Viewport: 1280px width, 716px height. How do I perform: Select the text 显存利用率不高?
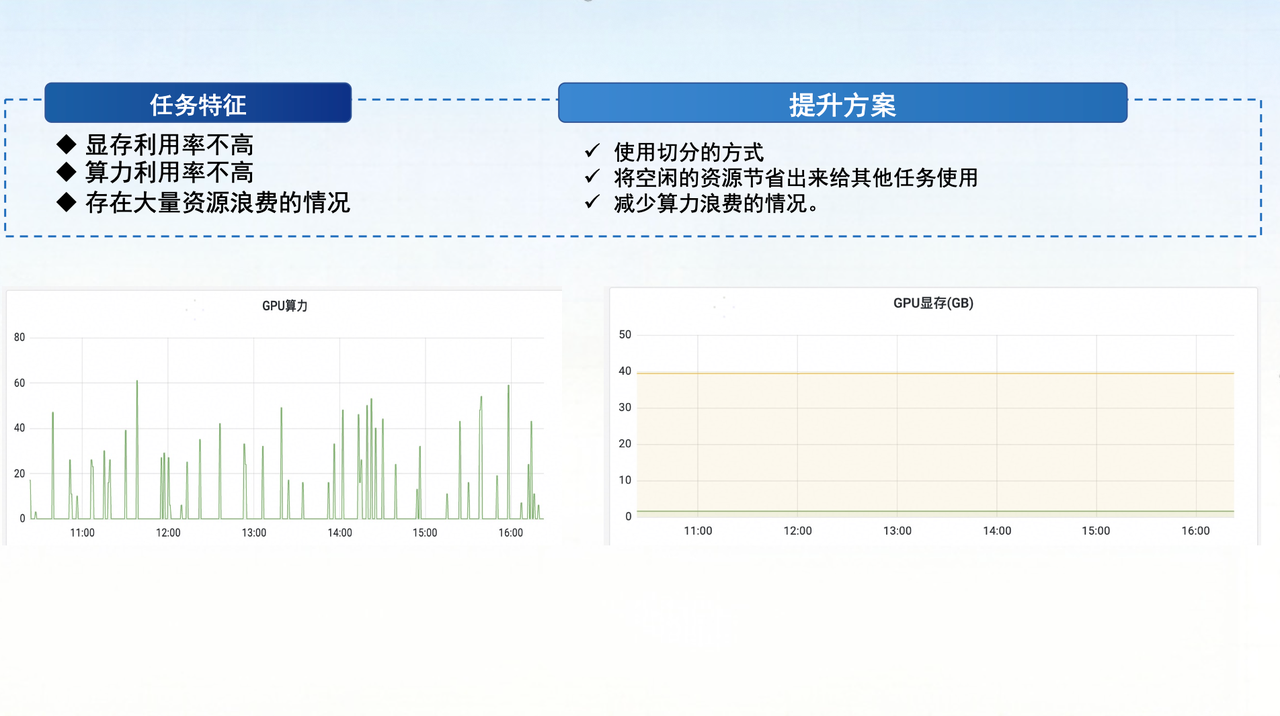click(169, 145)
